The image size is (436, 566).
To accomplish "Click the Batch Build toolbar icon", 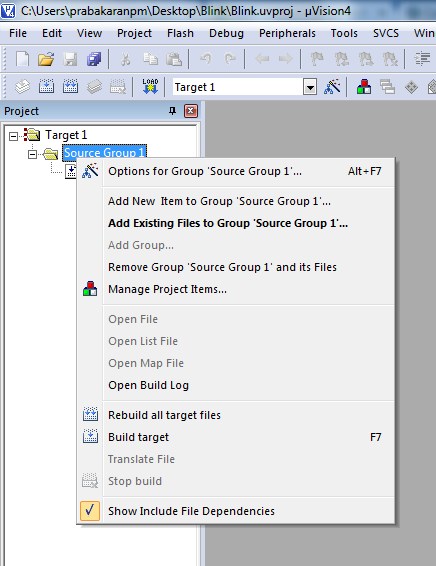I will click(x=94, y=87).
